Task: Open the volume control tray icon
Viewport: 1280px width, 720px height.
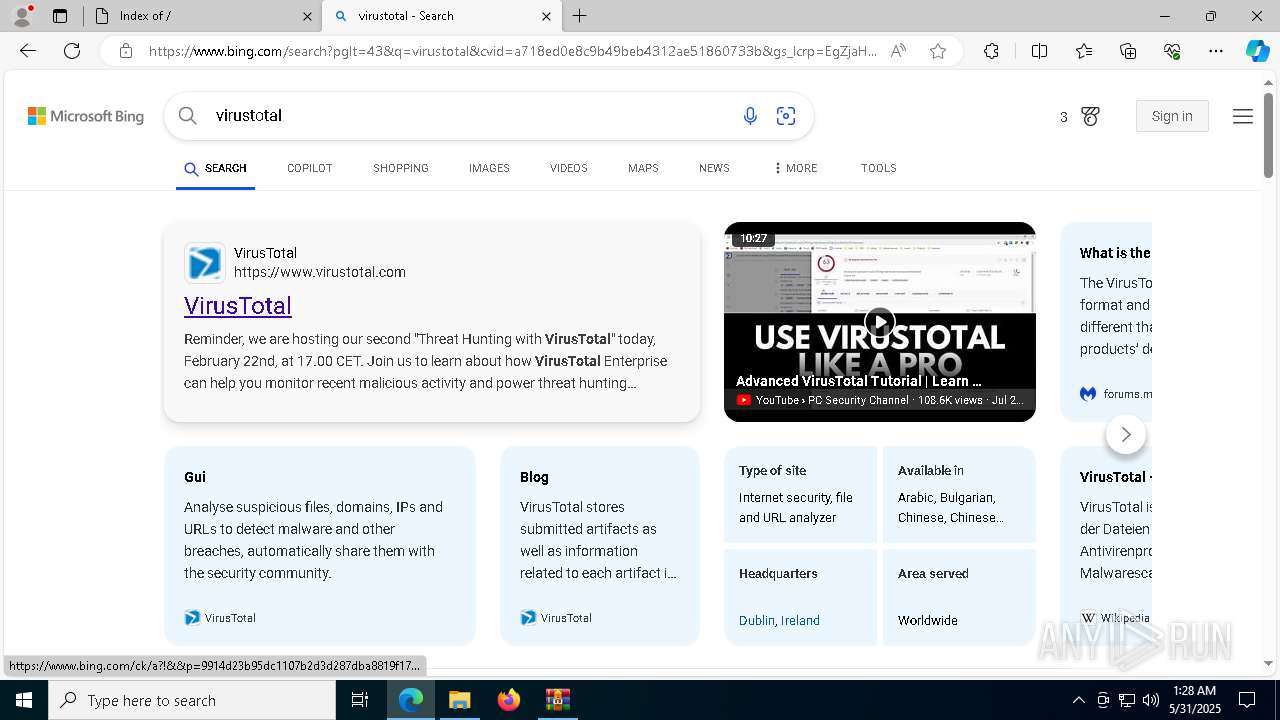Action: coord(1150,700)
